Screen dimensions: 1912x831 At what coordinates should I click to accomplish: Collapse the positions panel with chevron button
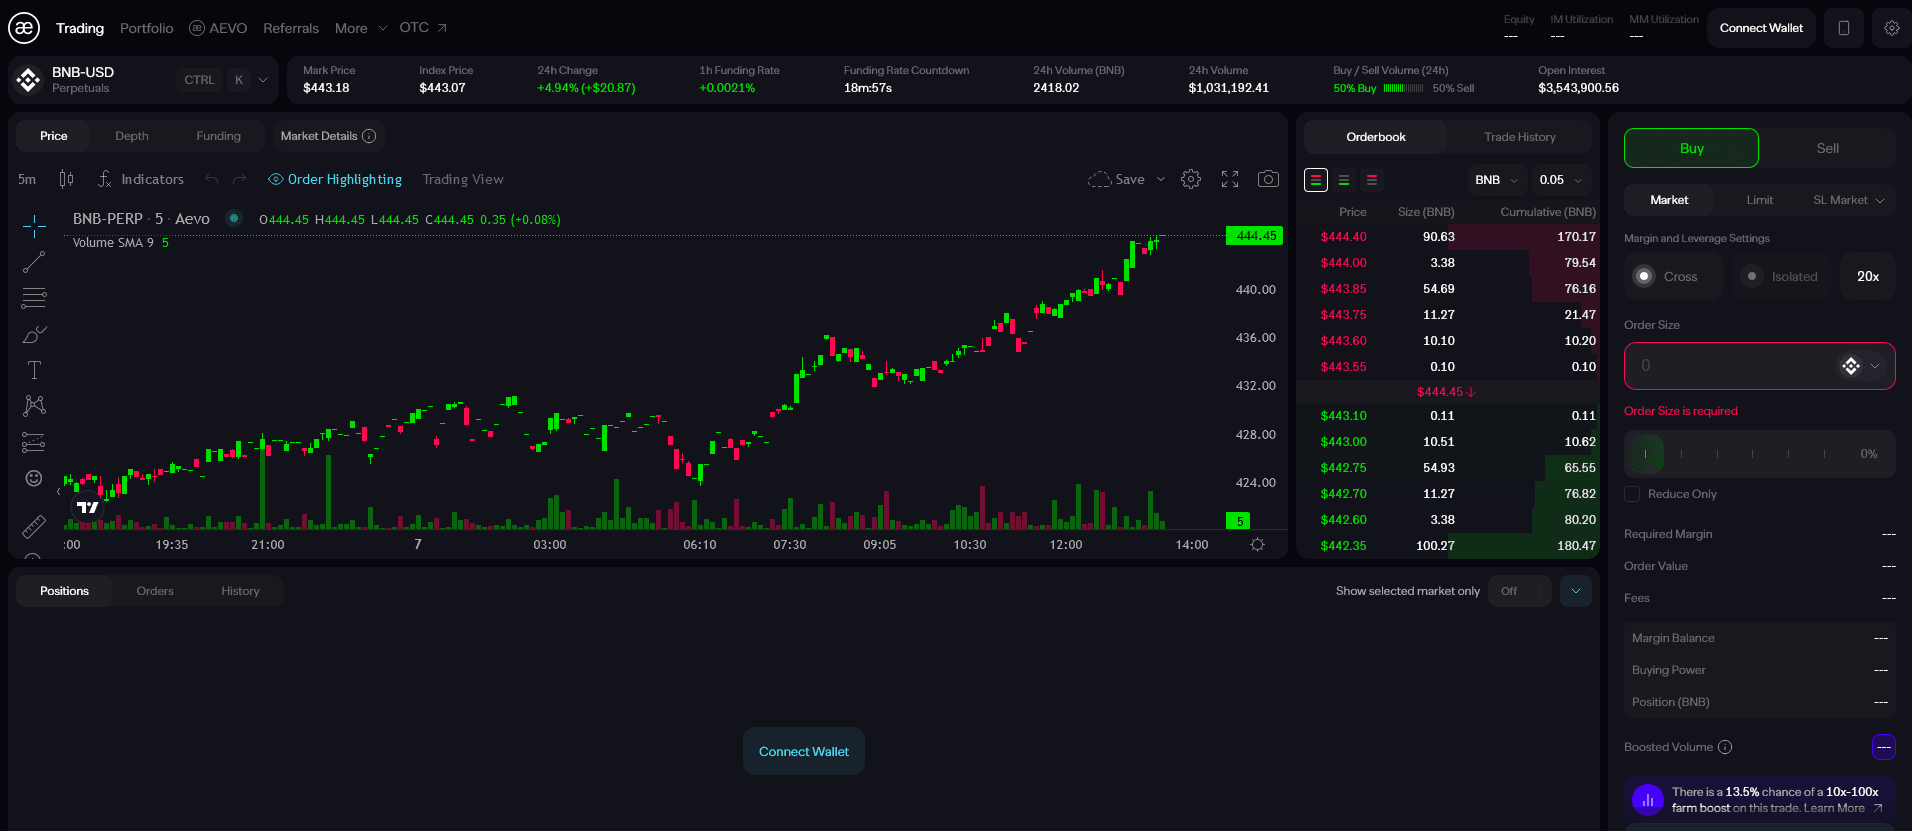[1576, 591]
